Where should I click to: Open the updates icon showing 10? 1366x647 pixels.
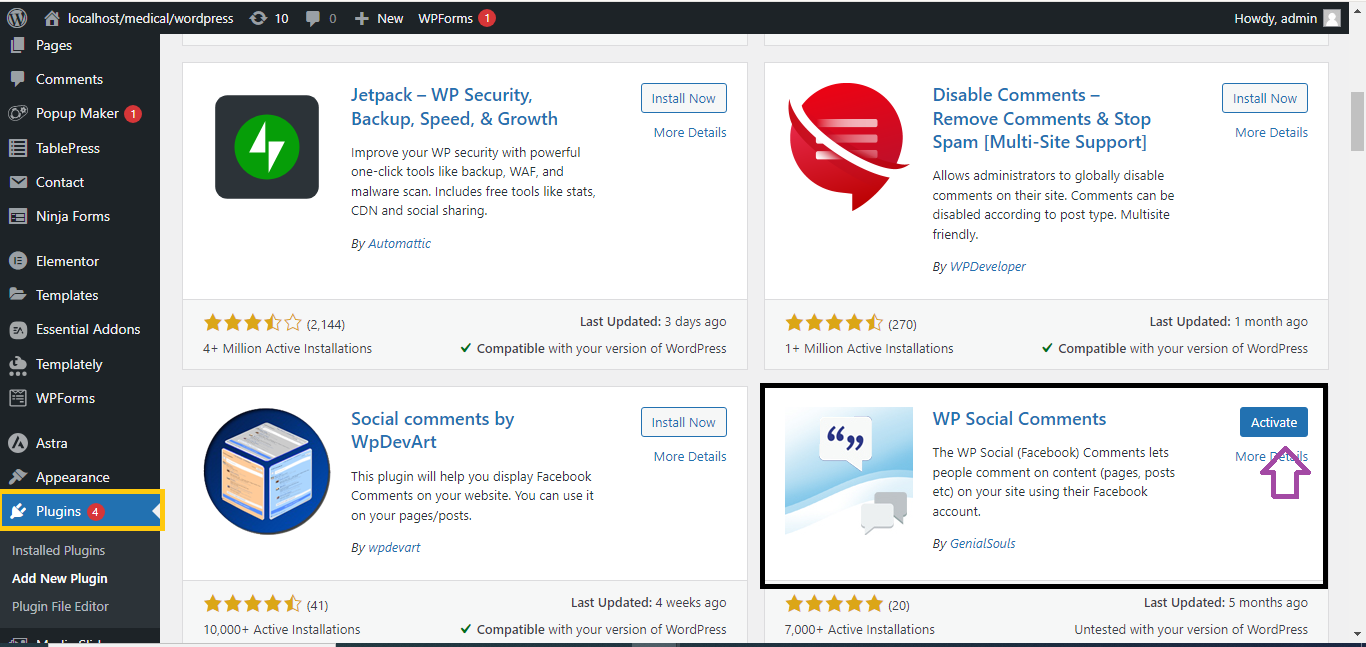(x=258, y=18)
